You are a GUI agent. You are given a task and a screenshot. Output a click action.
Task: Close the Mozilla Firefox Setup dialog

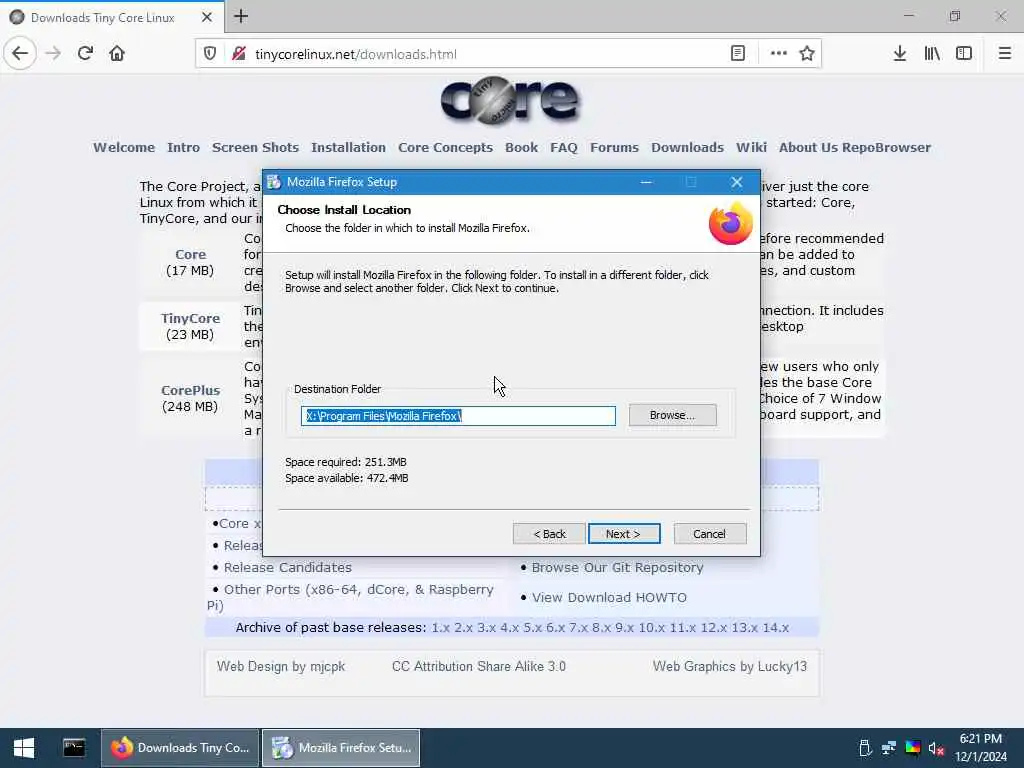[x=737, y=182]
